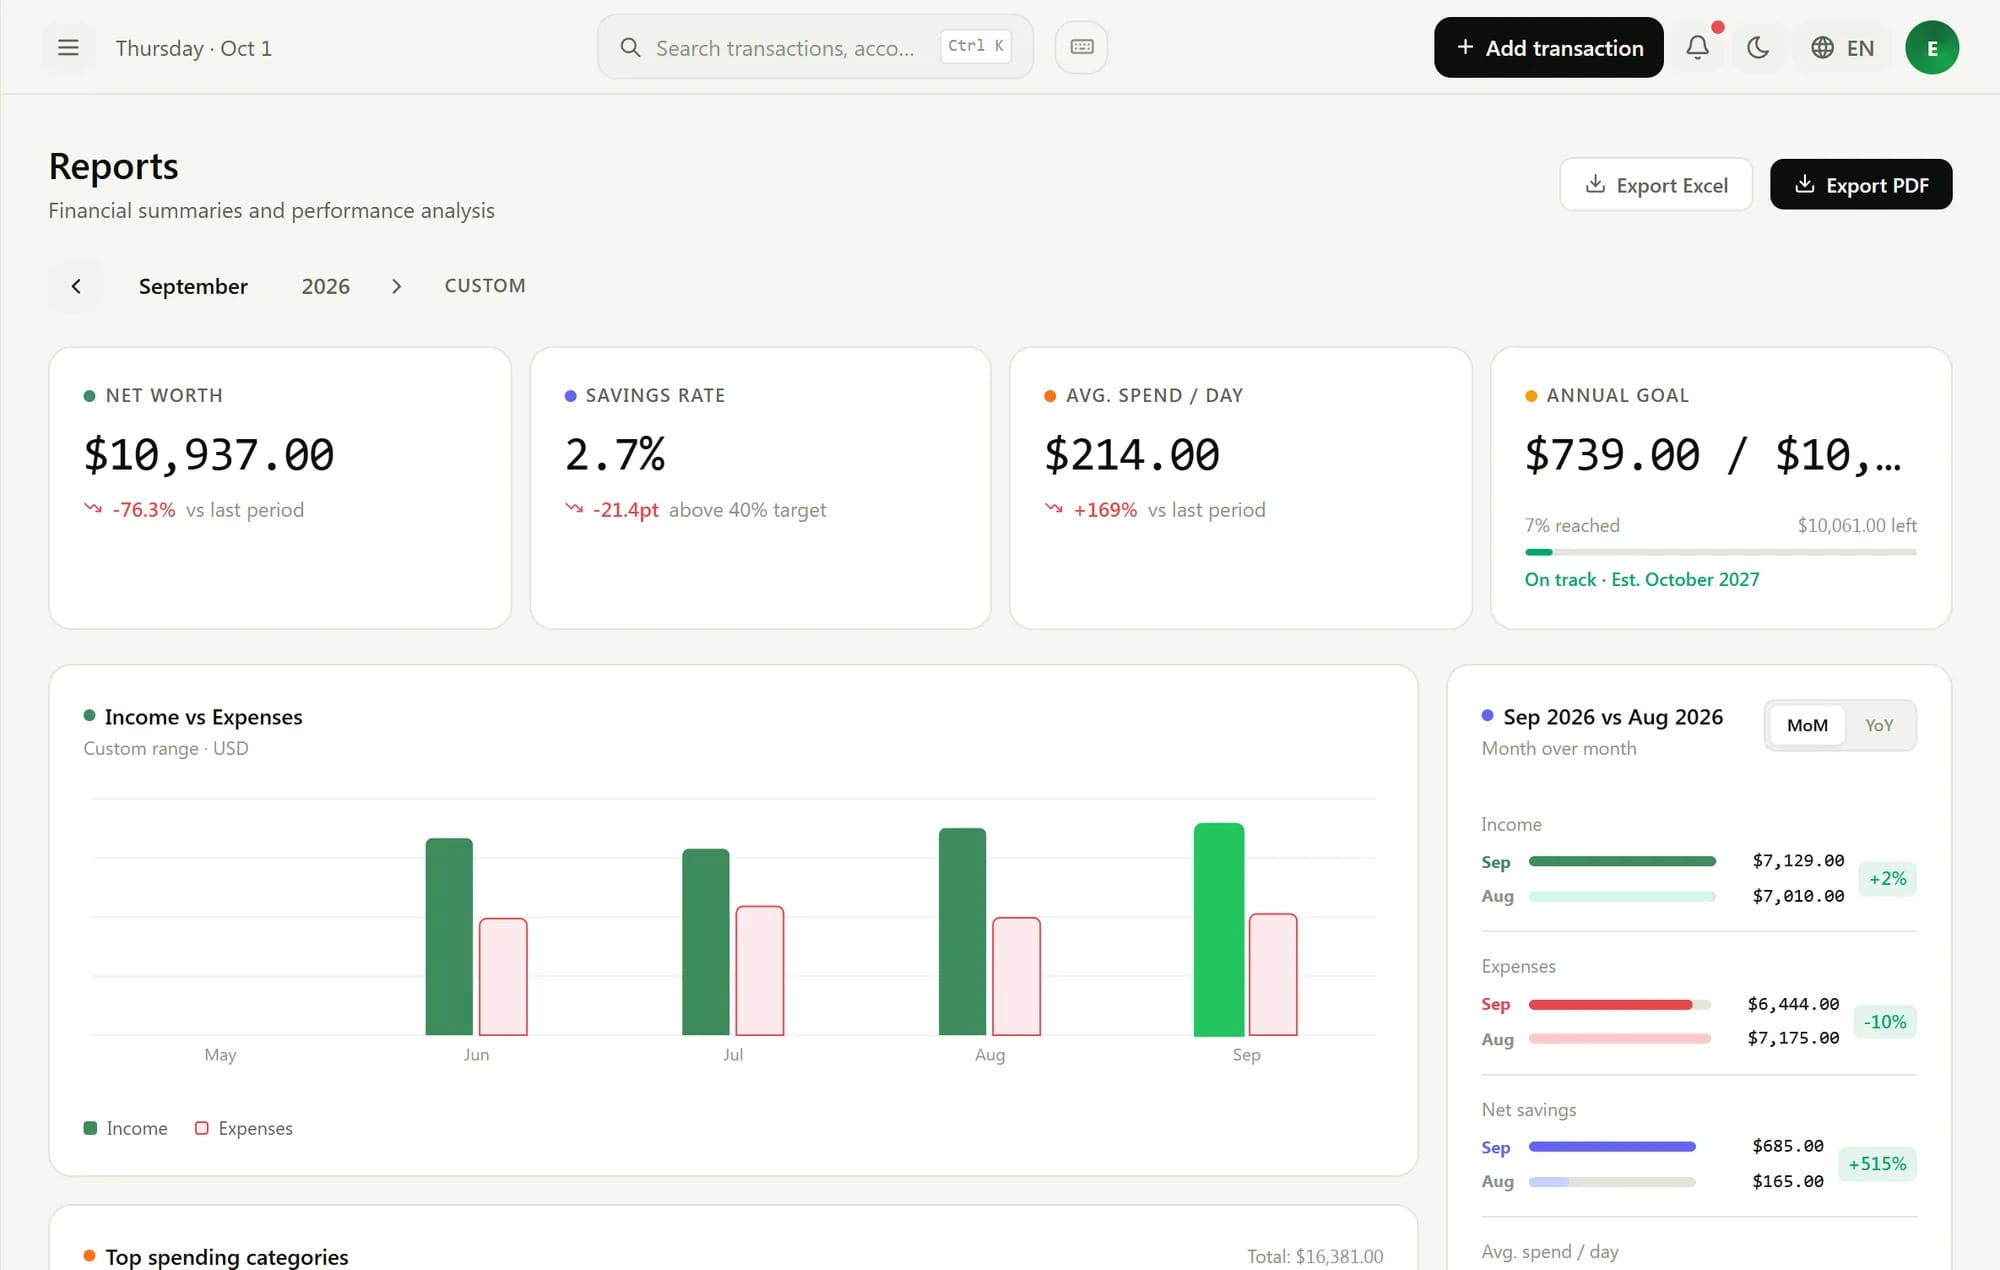Click the Ctrl K shortcut hint

click(975, 46)
